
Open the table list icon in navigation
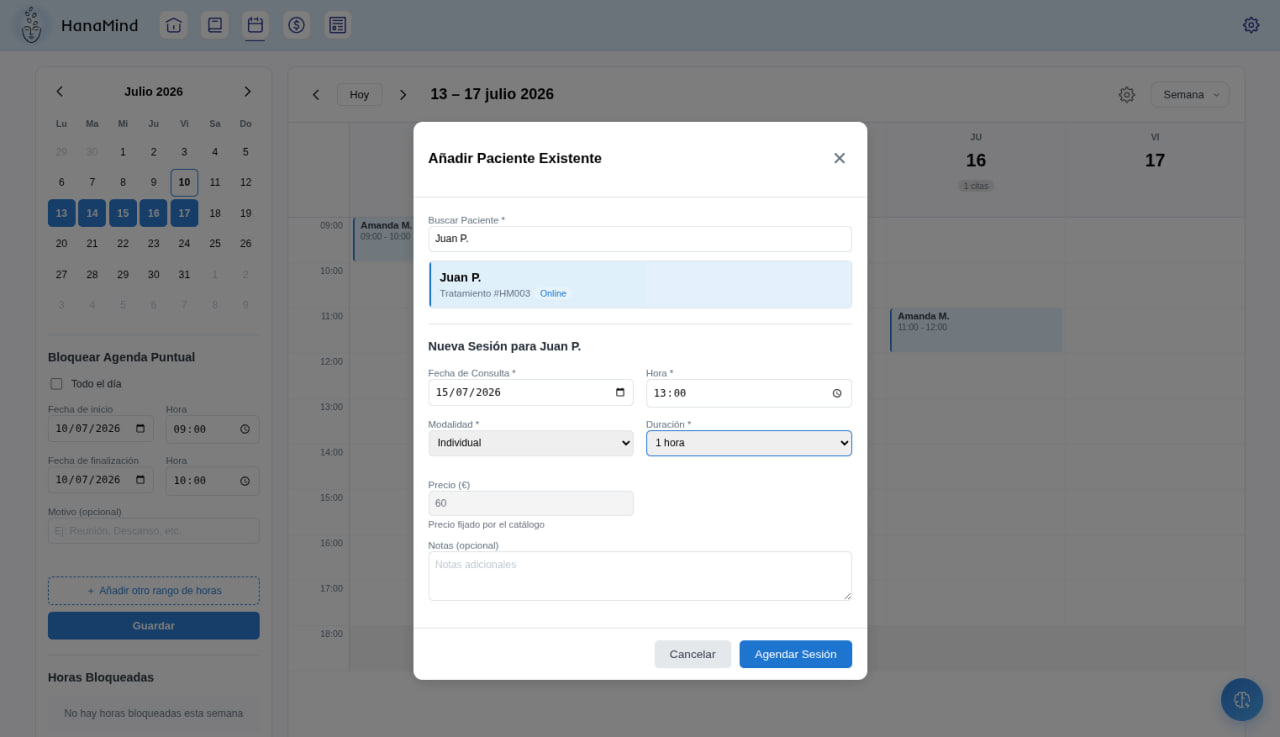click(337, 25)
